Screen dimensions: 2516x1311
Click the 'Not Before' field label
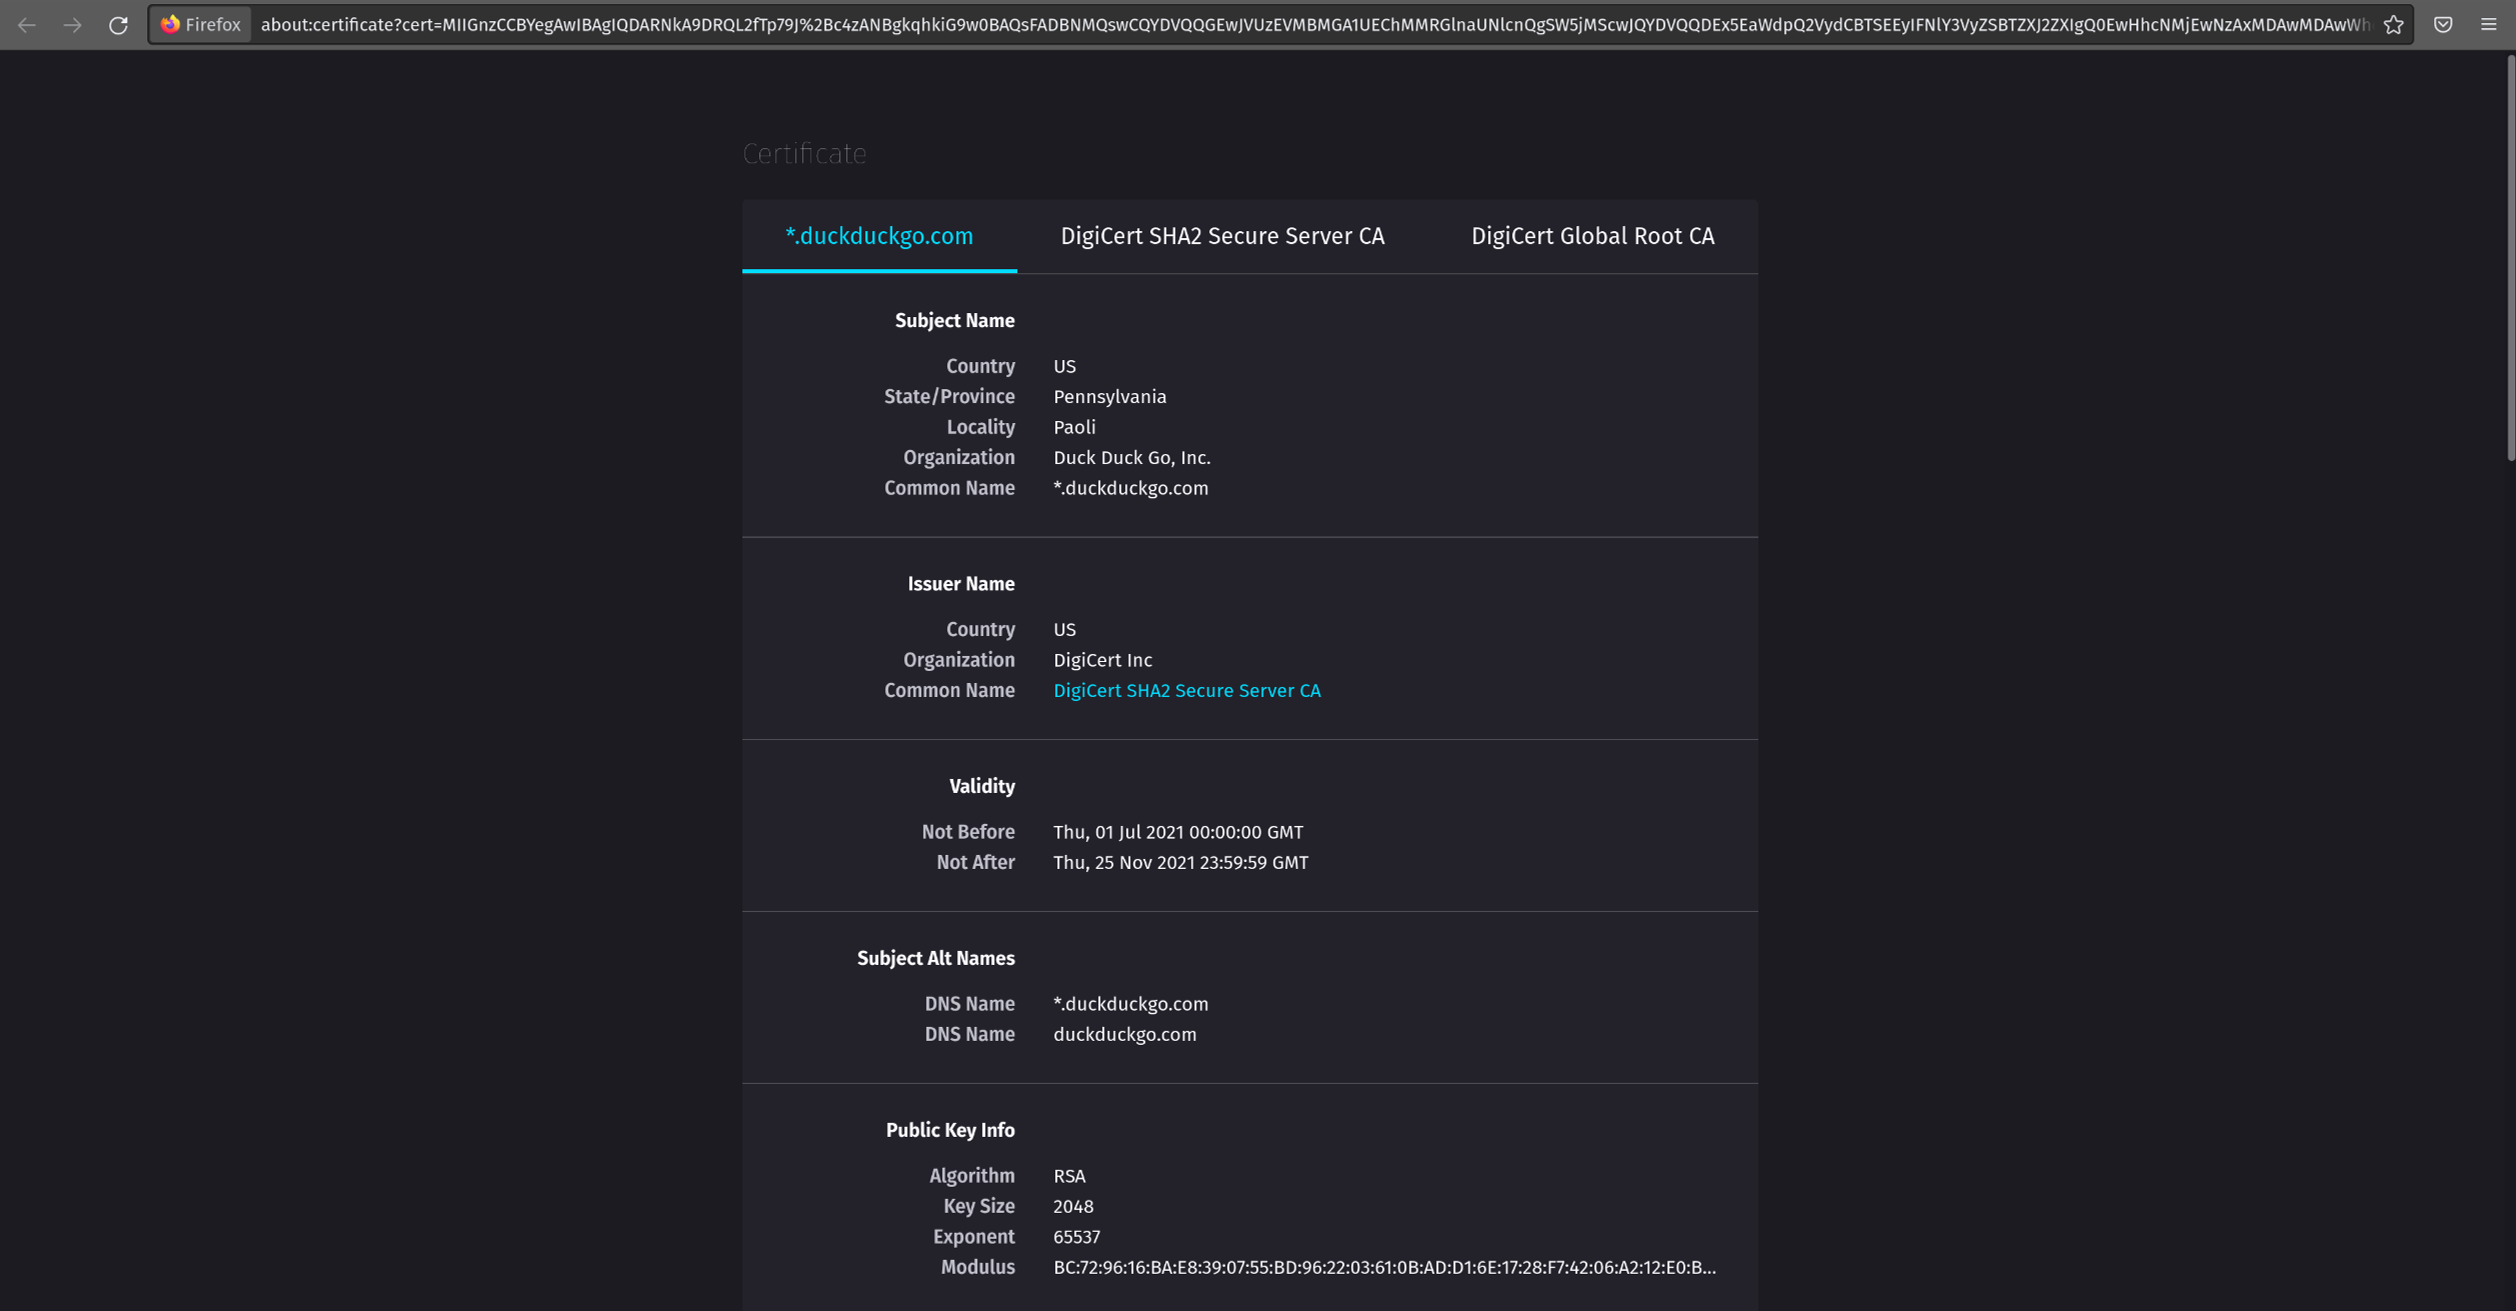967,832
